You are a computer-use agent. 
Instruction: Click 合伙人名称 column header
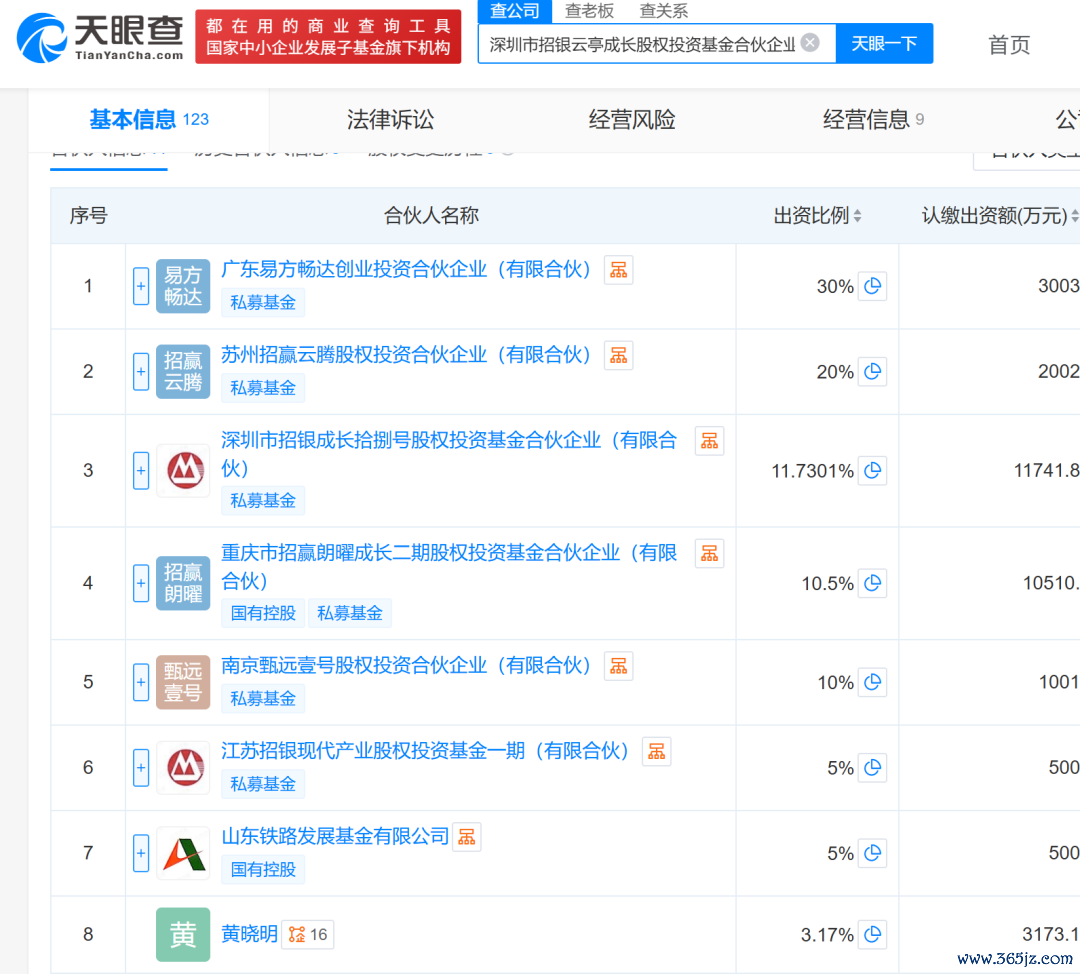pyautogui.click(x=430, y=216)
